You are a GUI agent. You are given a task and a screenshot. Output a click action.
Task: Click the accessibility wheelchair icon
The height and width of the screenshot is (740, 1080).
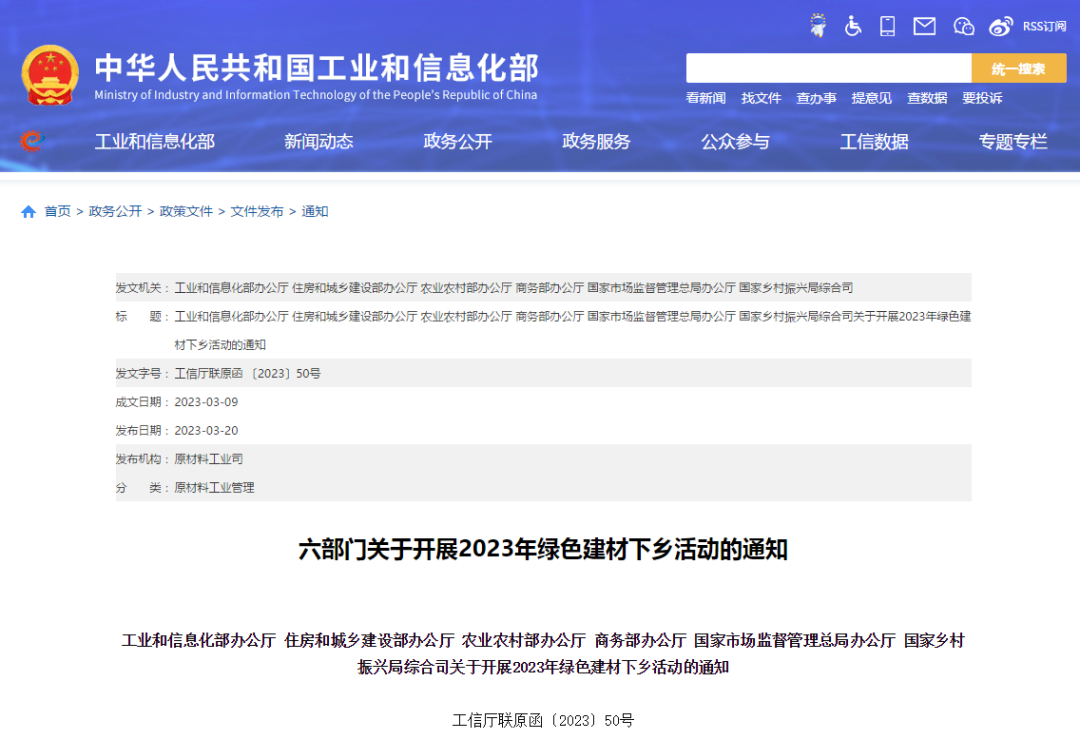click(x=853, y=26)
